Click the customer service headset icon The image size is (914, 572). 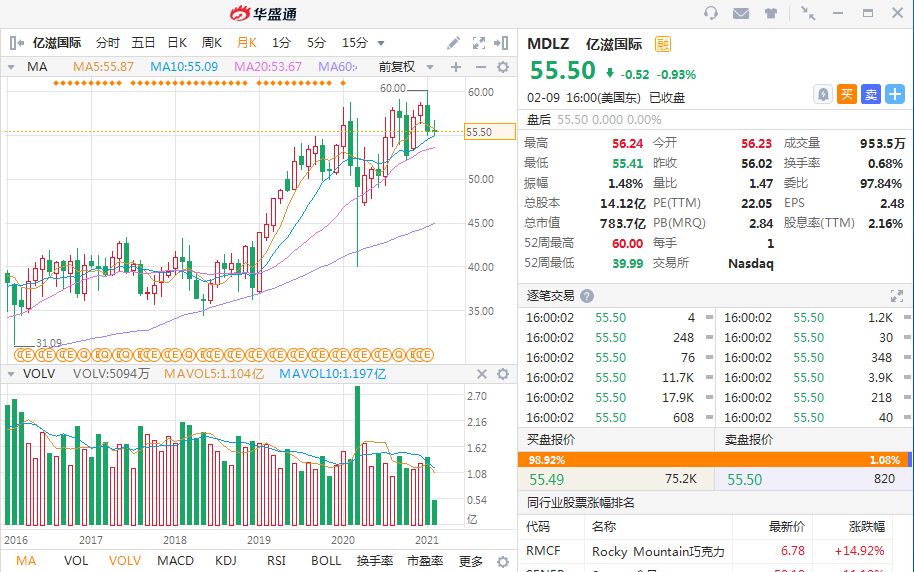pos(711,13)
